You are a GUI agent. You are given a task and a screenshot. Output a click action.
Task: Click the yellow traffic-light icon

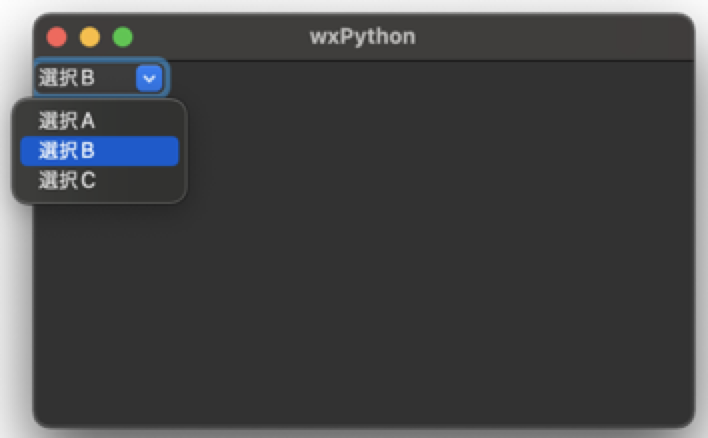click(x=90, y=37)
